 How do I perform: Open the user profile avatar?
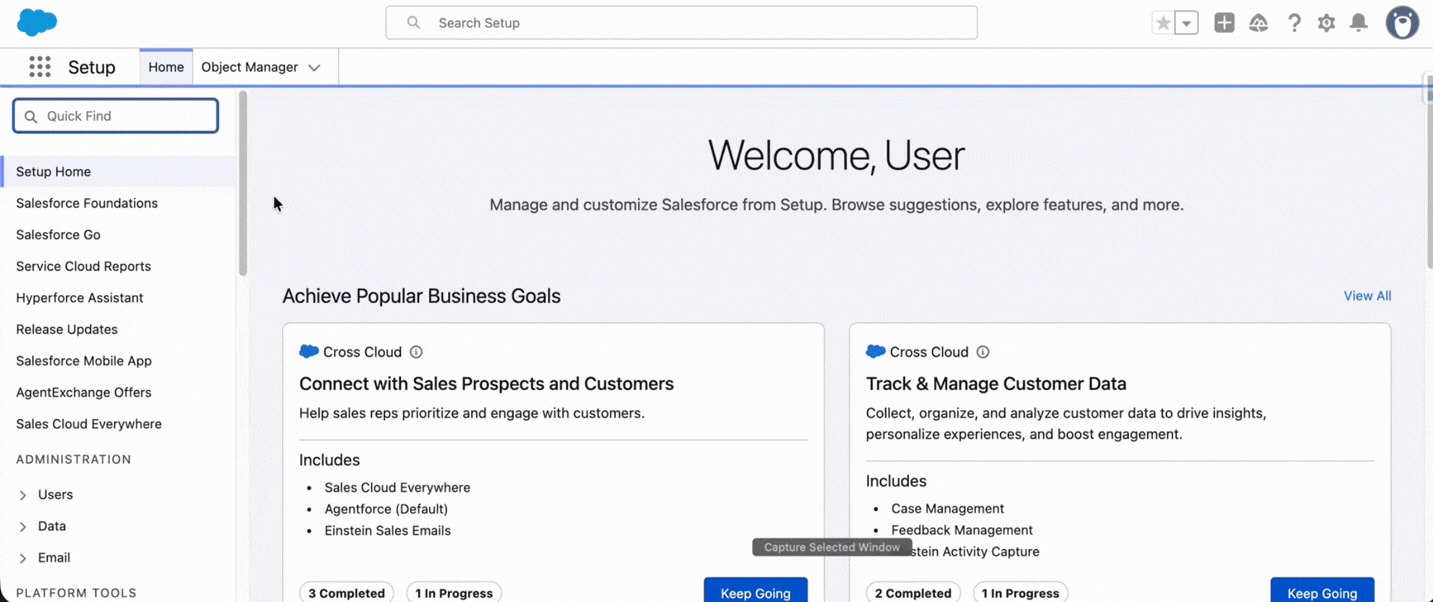tap(1402, 23)
